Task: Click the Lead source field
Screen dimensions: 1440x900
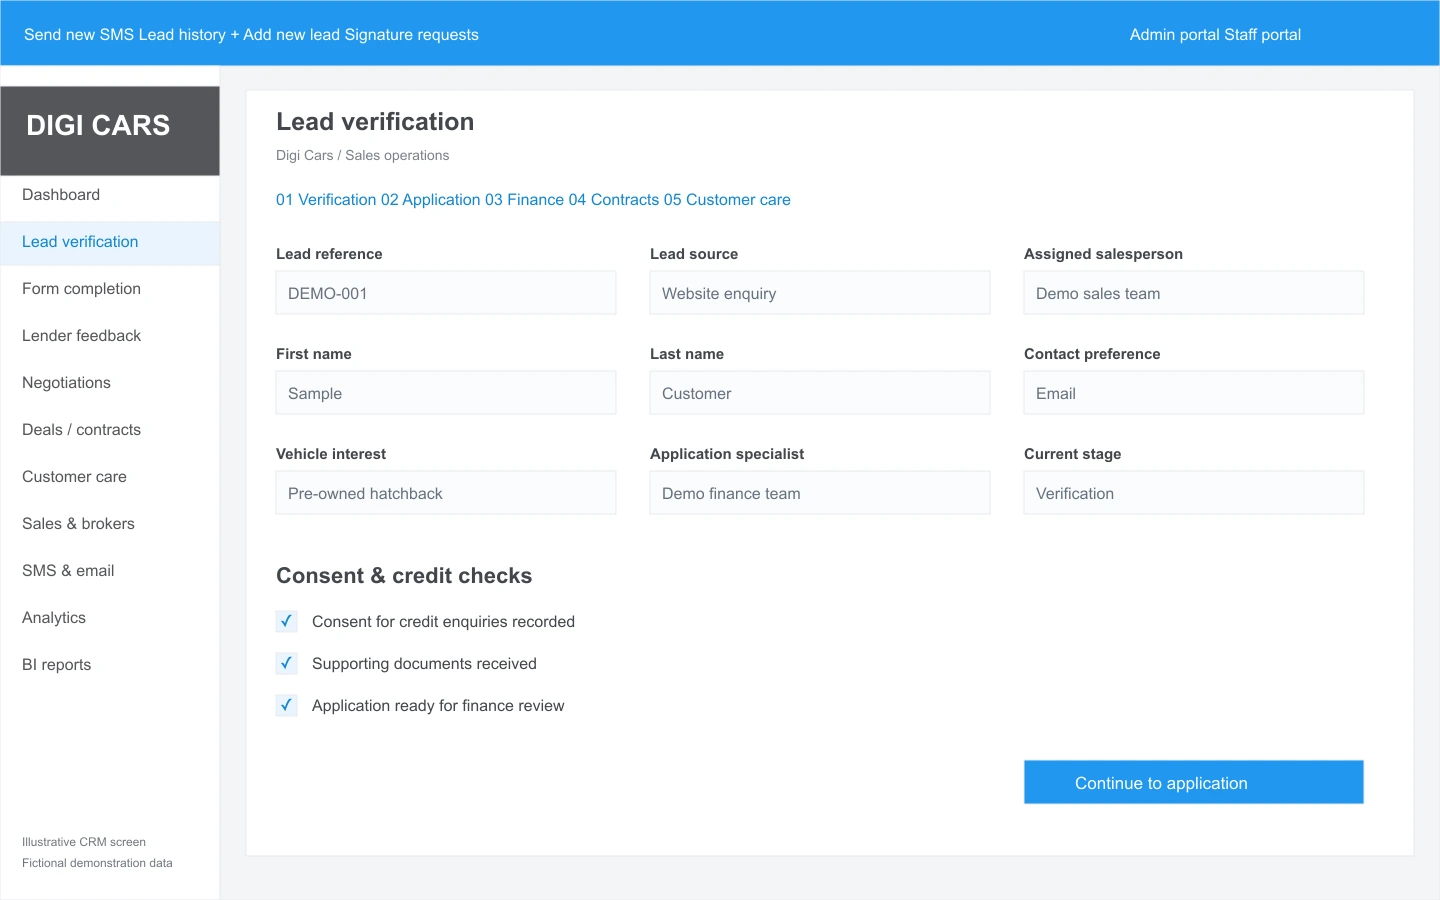Action: [x=820, y=293]
